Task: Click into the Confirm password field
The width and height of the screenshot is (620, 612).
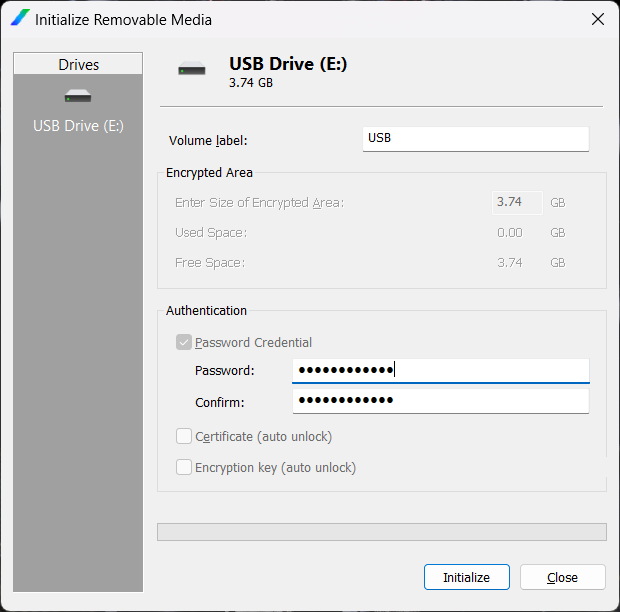Action: [440, 401]
